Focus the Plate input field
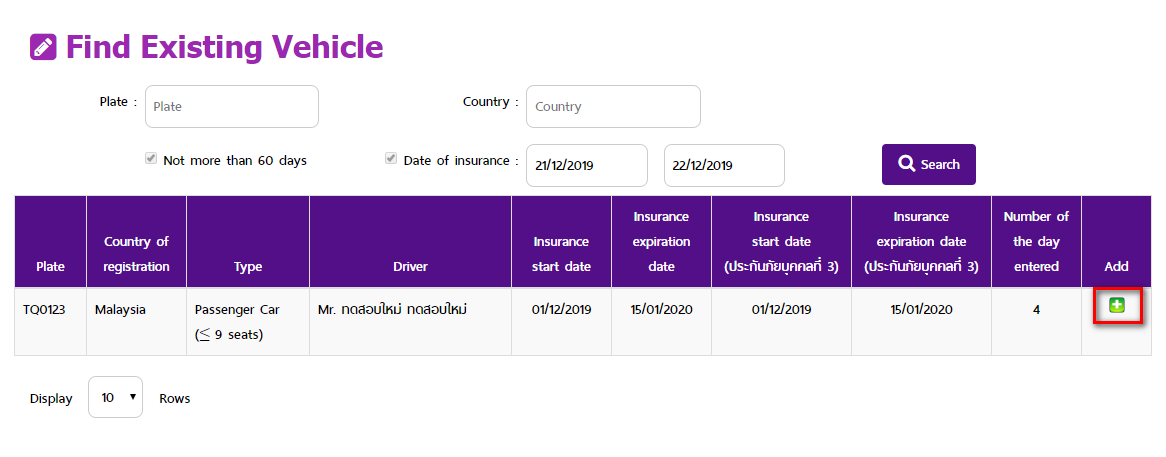Viewport: 1166px width, 457px height. pyautogui.click(x=232, y=106)
